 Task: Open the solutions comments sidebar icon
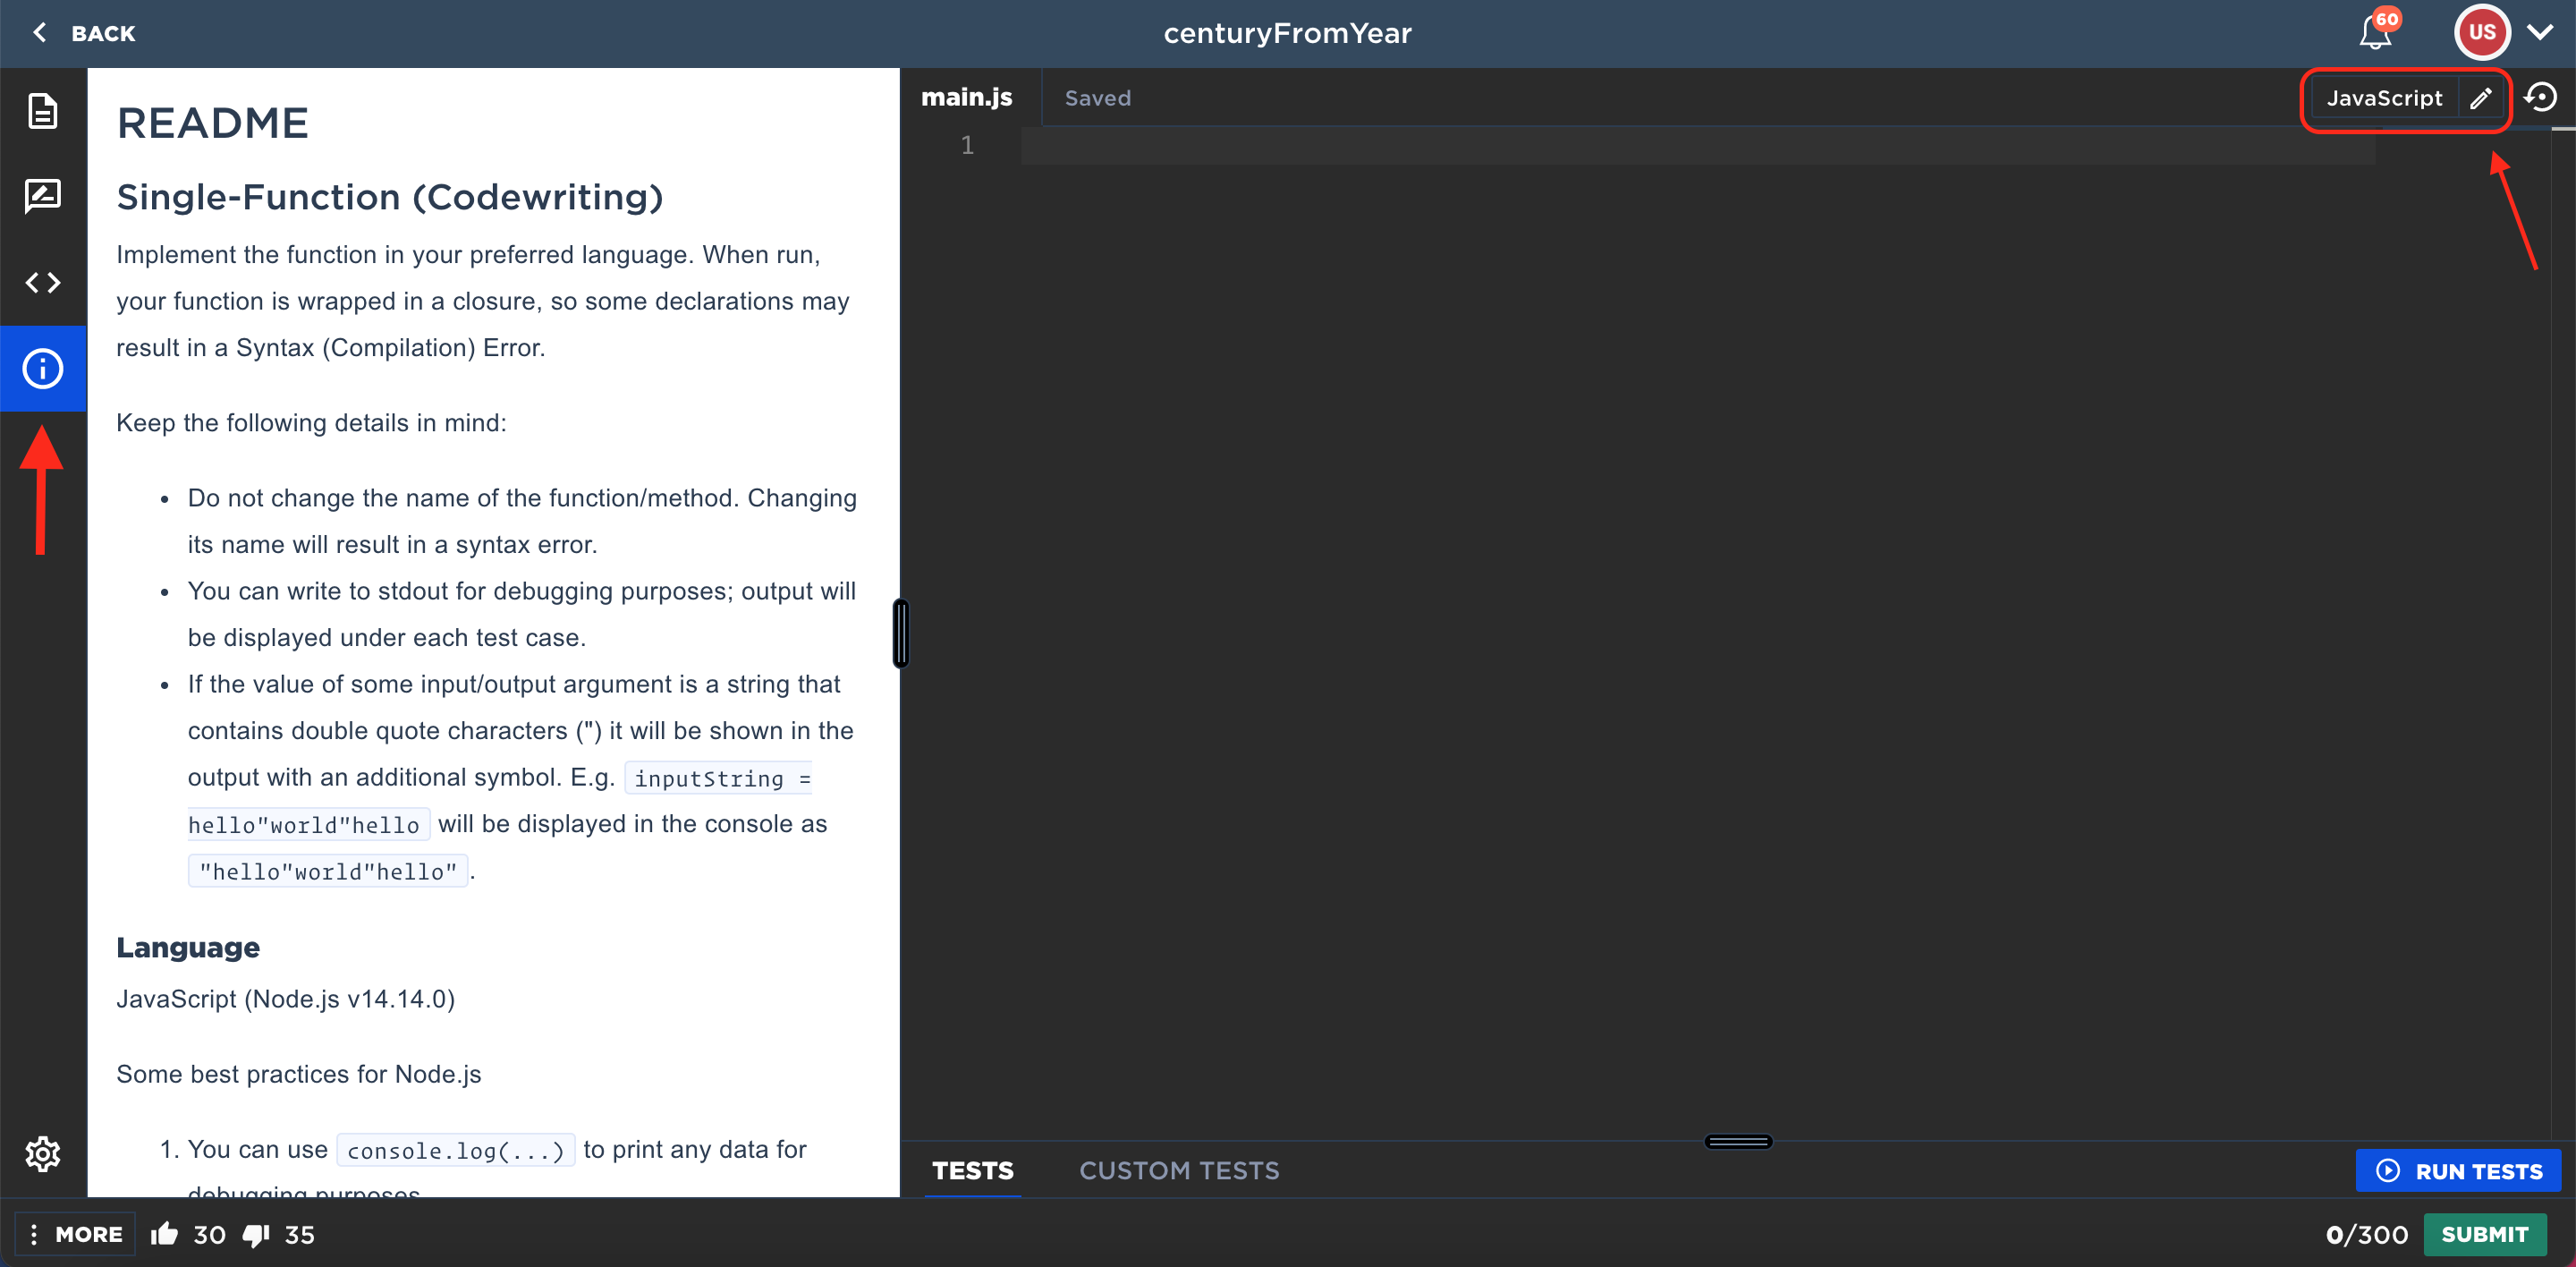pos(42,196)
